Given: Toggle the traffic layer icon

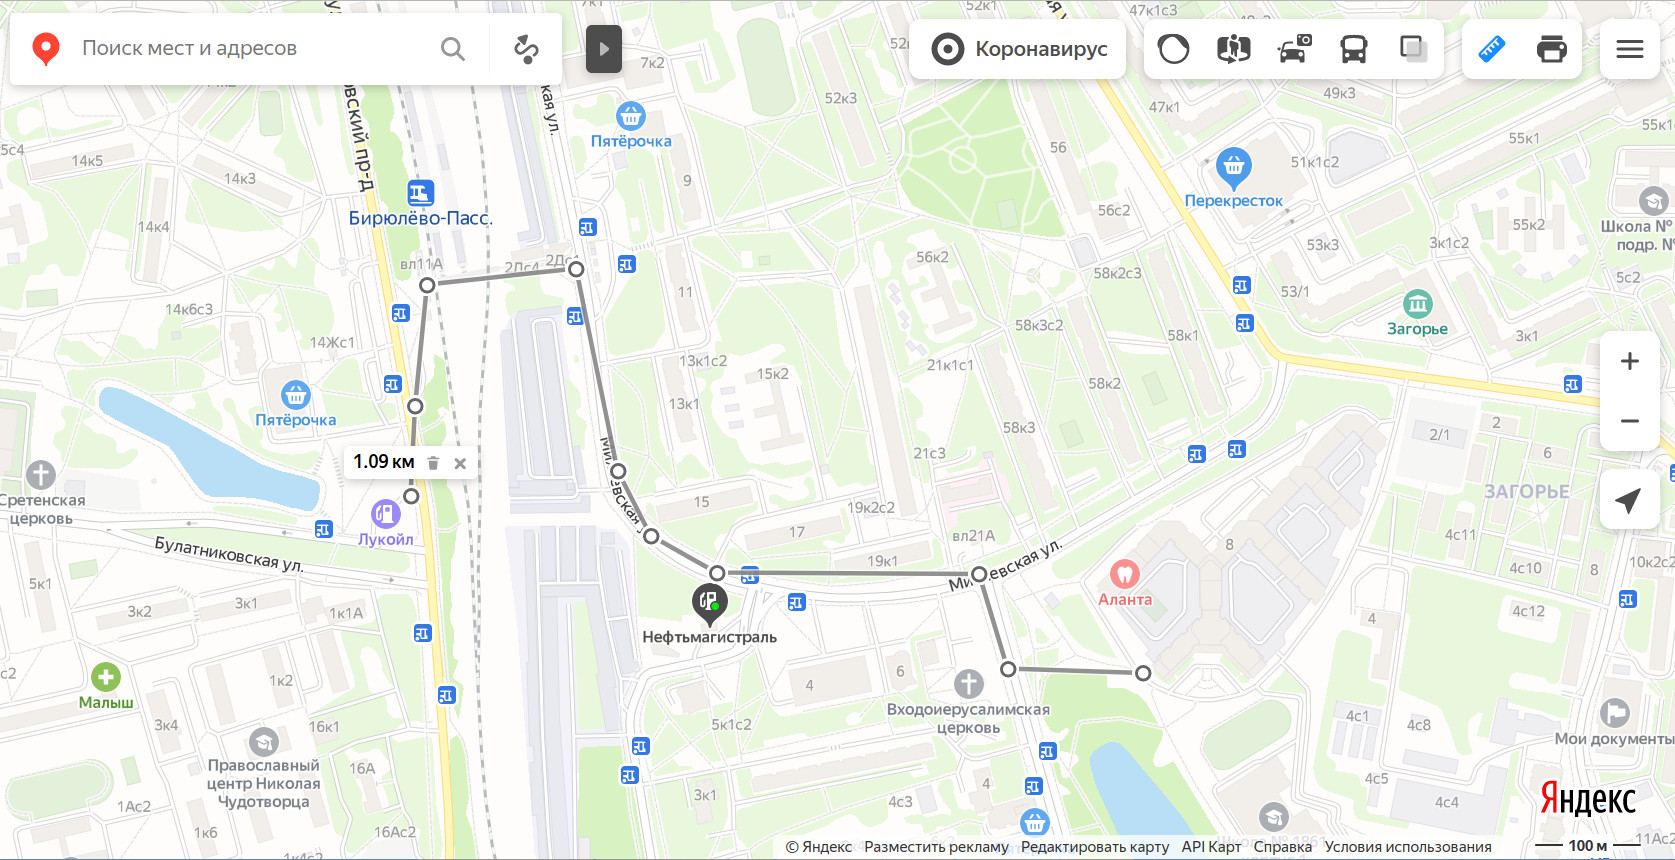Looking at the screenshot, I should pos(1173,49).
